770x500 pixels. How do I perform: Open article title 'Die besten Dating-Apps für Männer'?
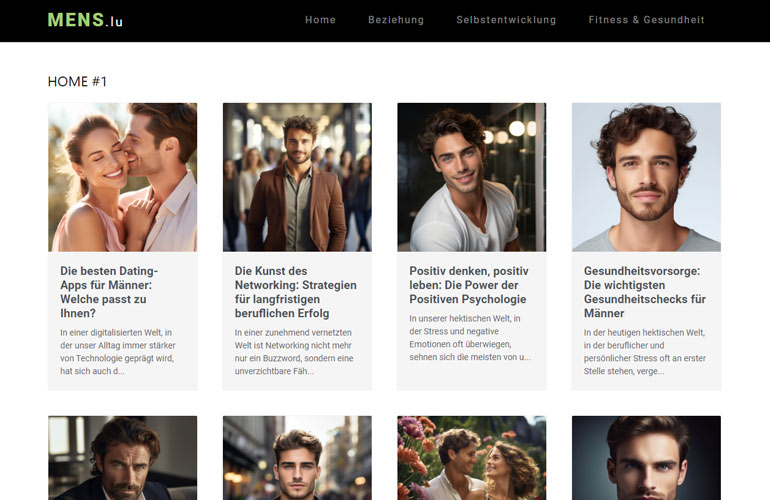point(109,292)
